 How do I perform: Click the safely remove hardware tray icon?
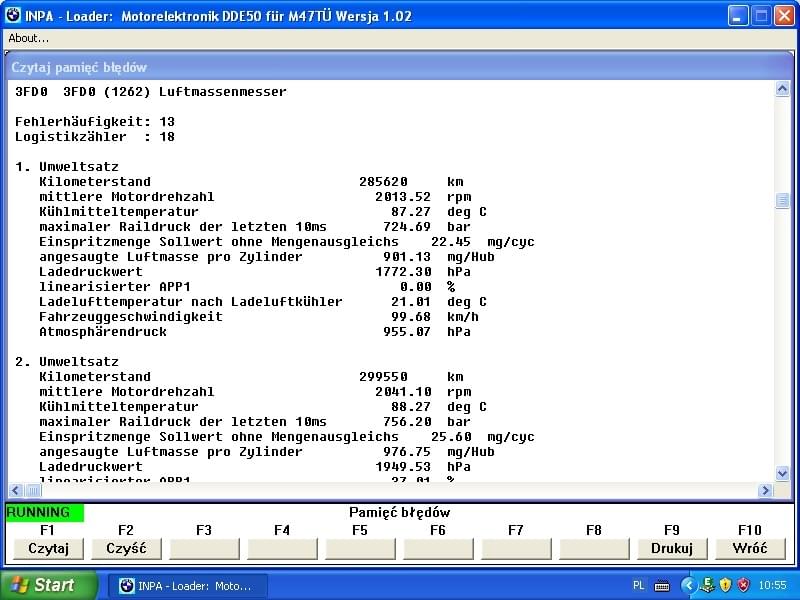pyautogui.click(x=707, y=585)
